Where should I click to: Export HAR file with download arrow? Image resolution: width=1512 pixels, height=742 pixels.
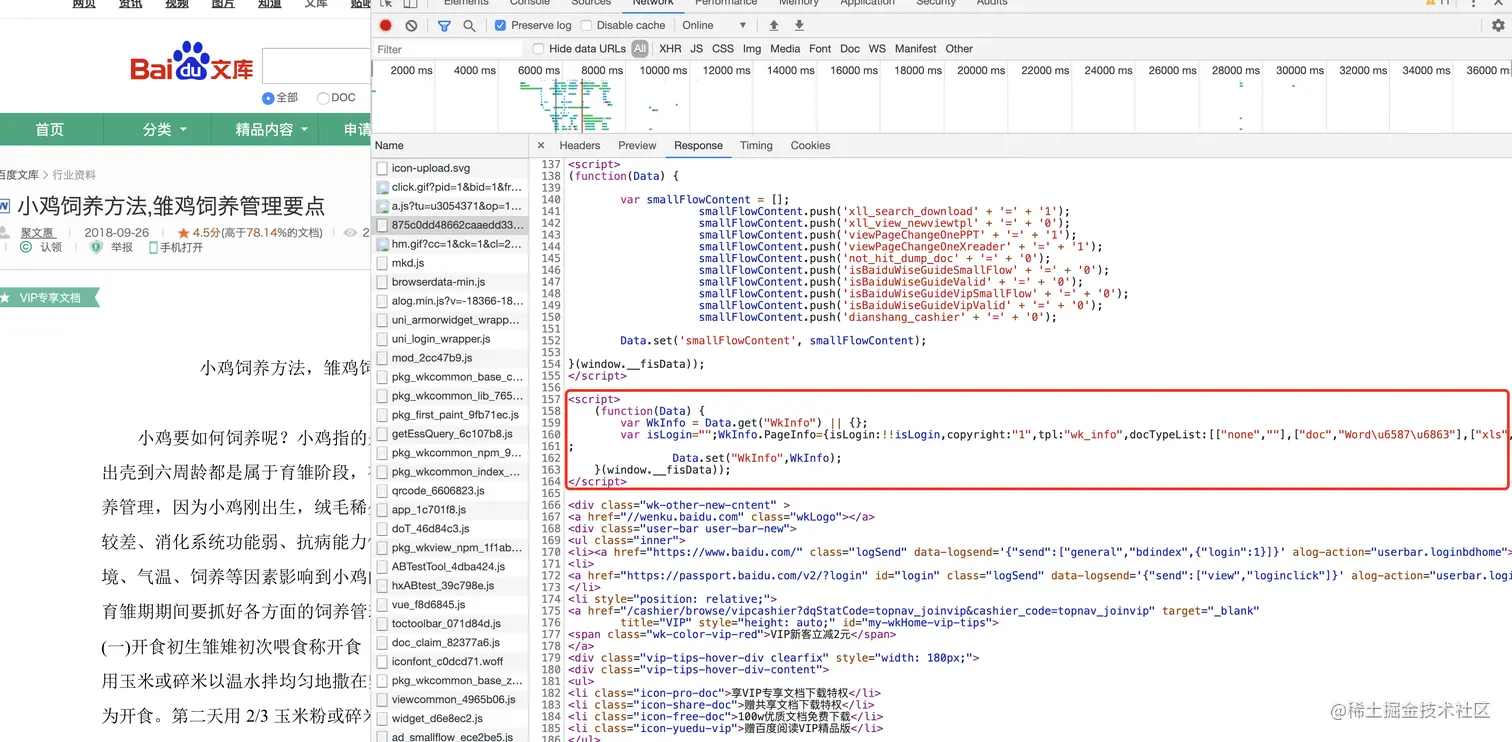(x=799, y=25)
